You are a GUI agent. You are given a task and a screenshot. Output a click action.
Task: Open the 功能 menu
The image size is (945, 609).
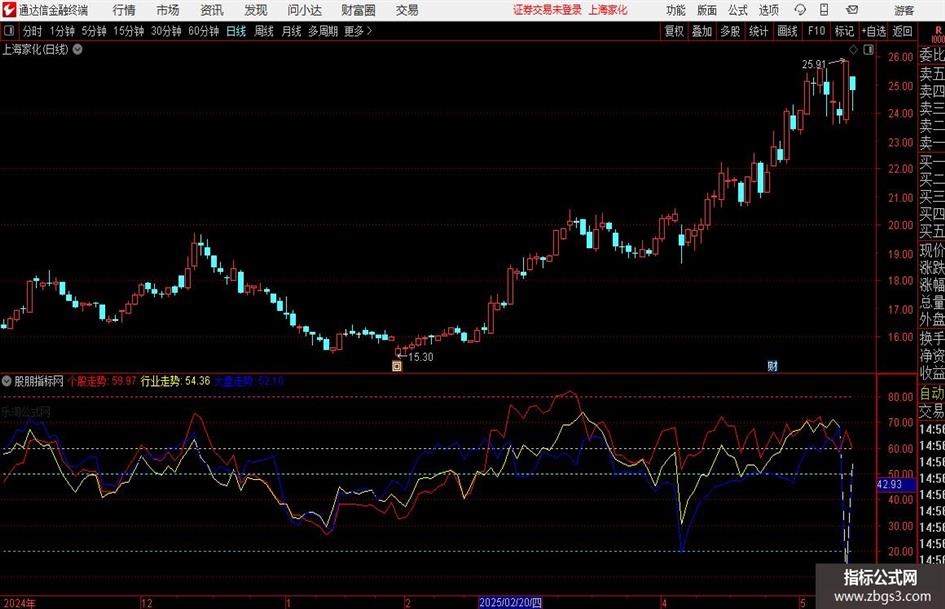coord(676,10)
